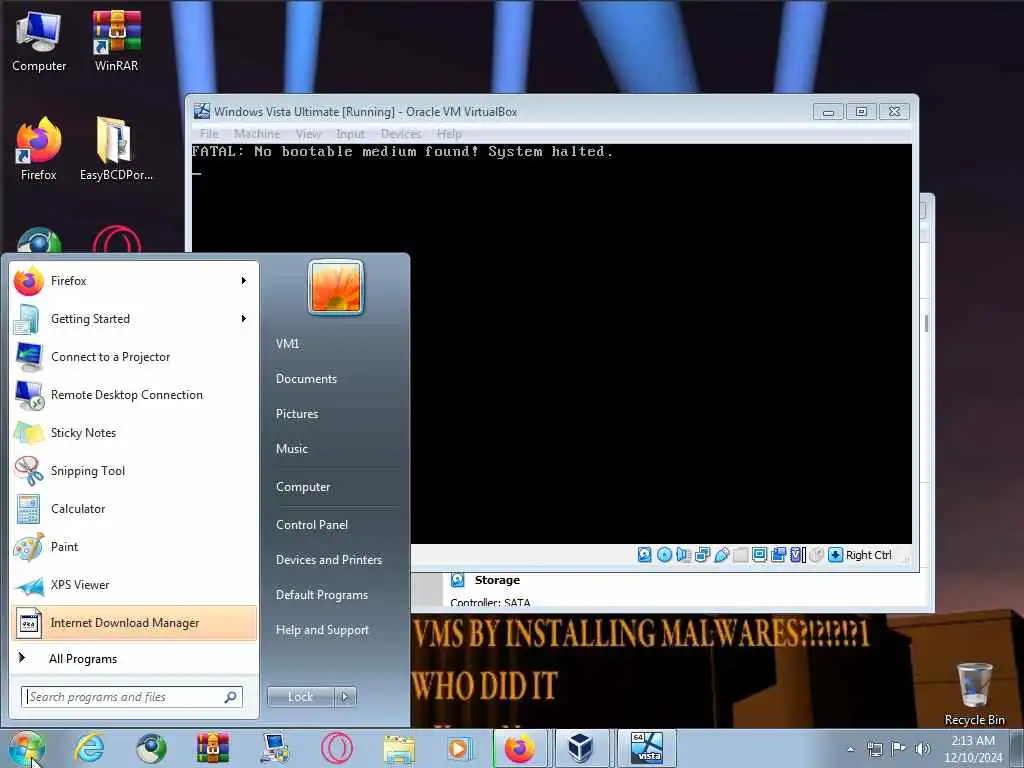The width and height of the screenshot is (1024, 768).
Task: Open Control Panel from Start menu
Action: pos(312,525)
